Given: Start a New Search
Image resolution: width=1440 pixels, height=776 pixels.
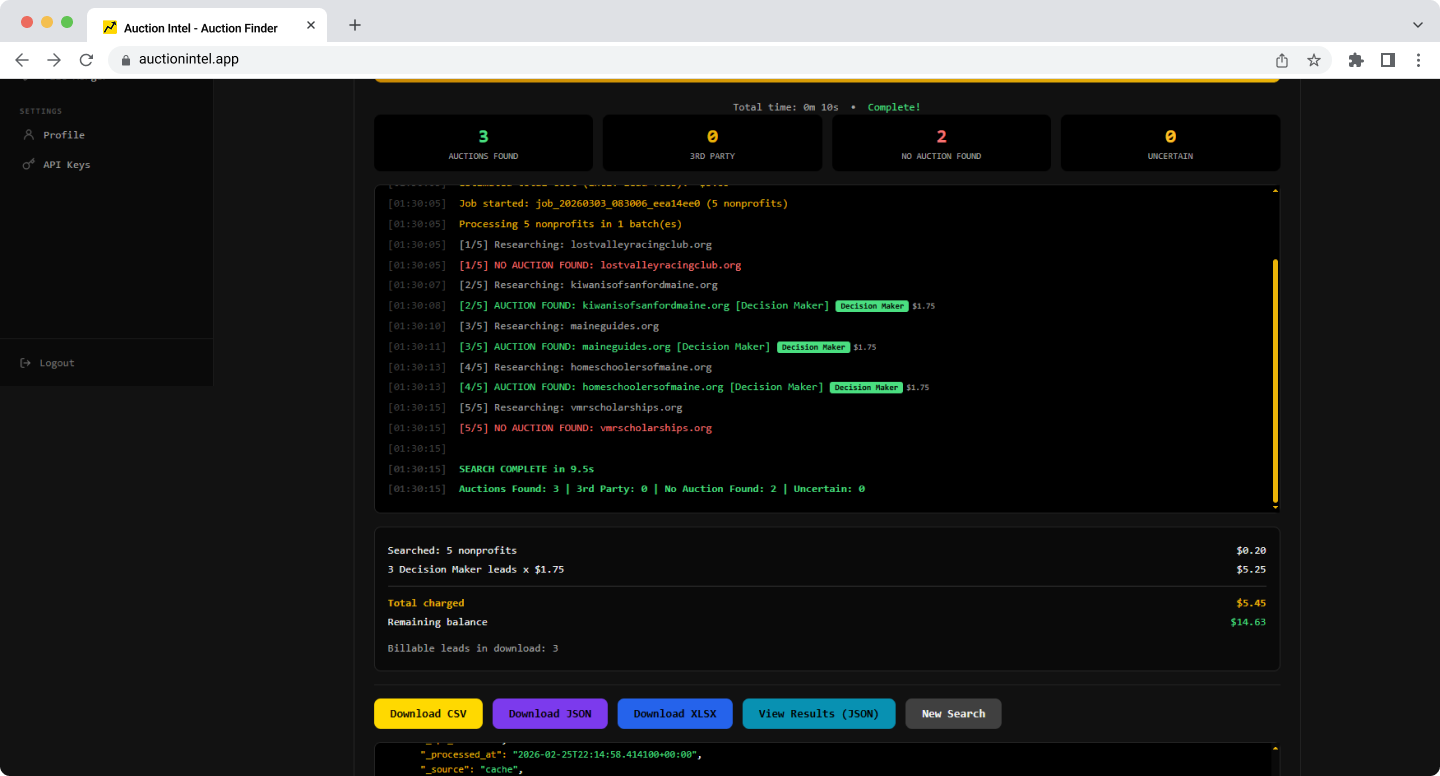Looking at the screenshot, I should point(953,714).
